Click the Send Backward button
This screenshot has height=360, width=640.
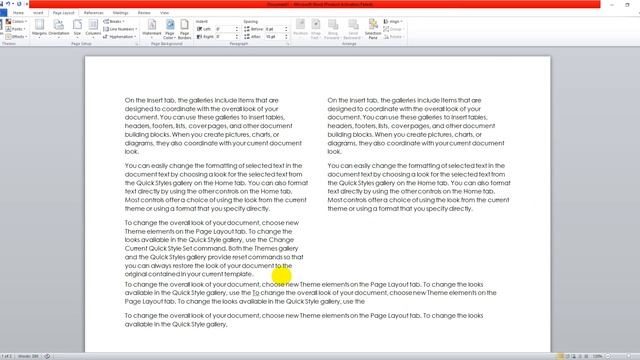353,29
